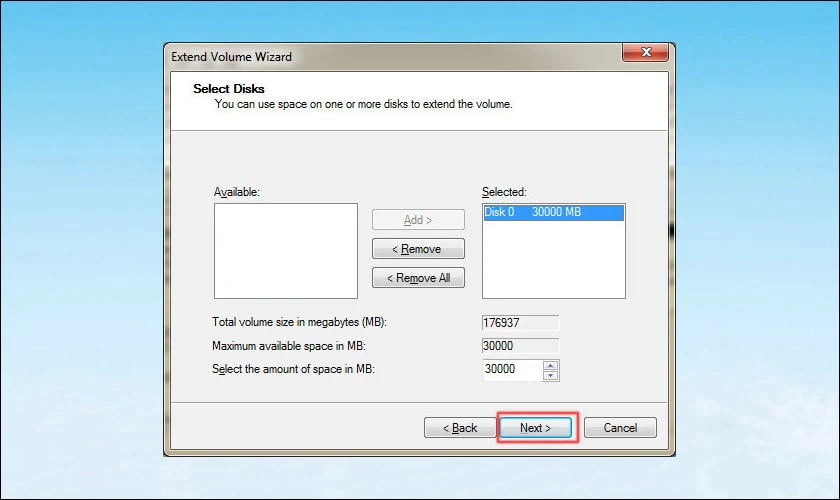This screenshot has width=840, height=500.
Task: Increase space amount with spinner up arrow
Action: [x=550, y=365]
